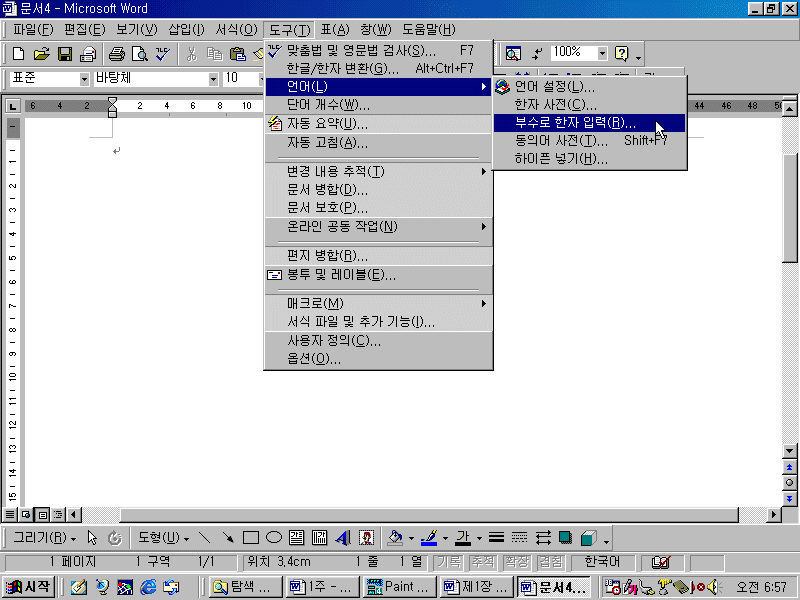Switch to Print Layout view button
This screenshot has height=600, width=800.
43,514
